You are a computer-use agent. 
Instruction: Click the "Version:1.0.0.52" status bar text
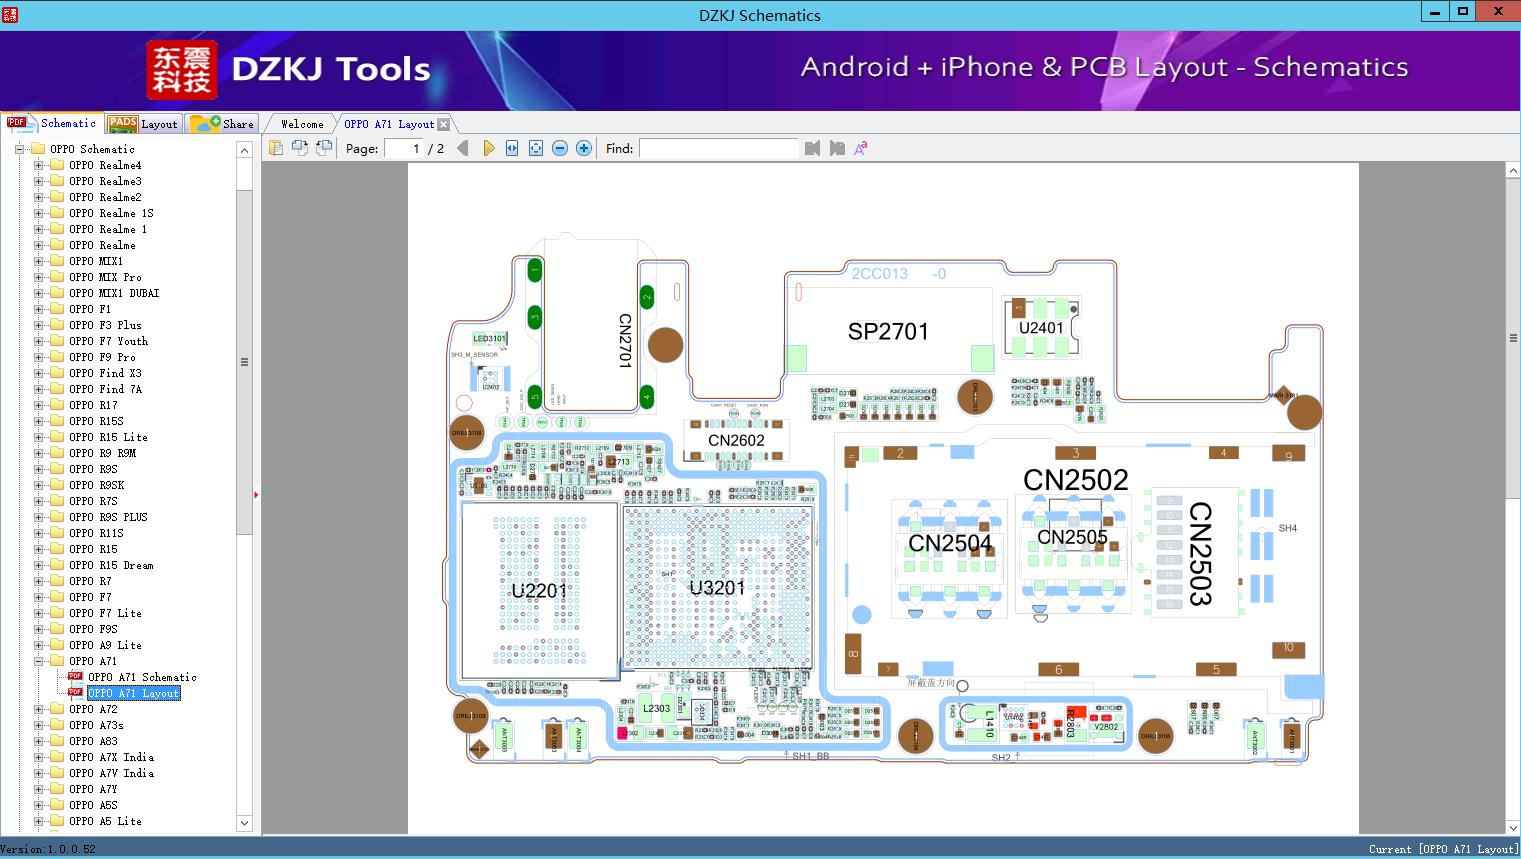pos(48,849)
